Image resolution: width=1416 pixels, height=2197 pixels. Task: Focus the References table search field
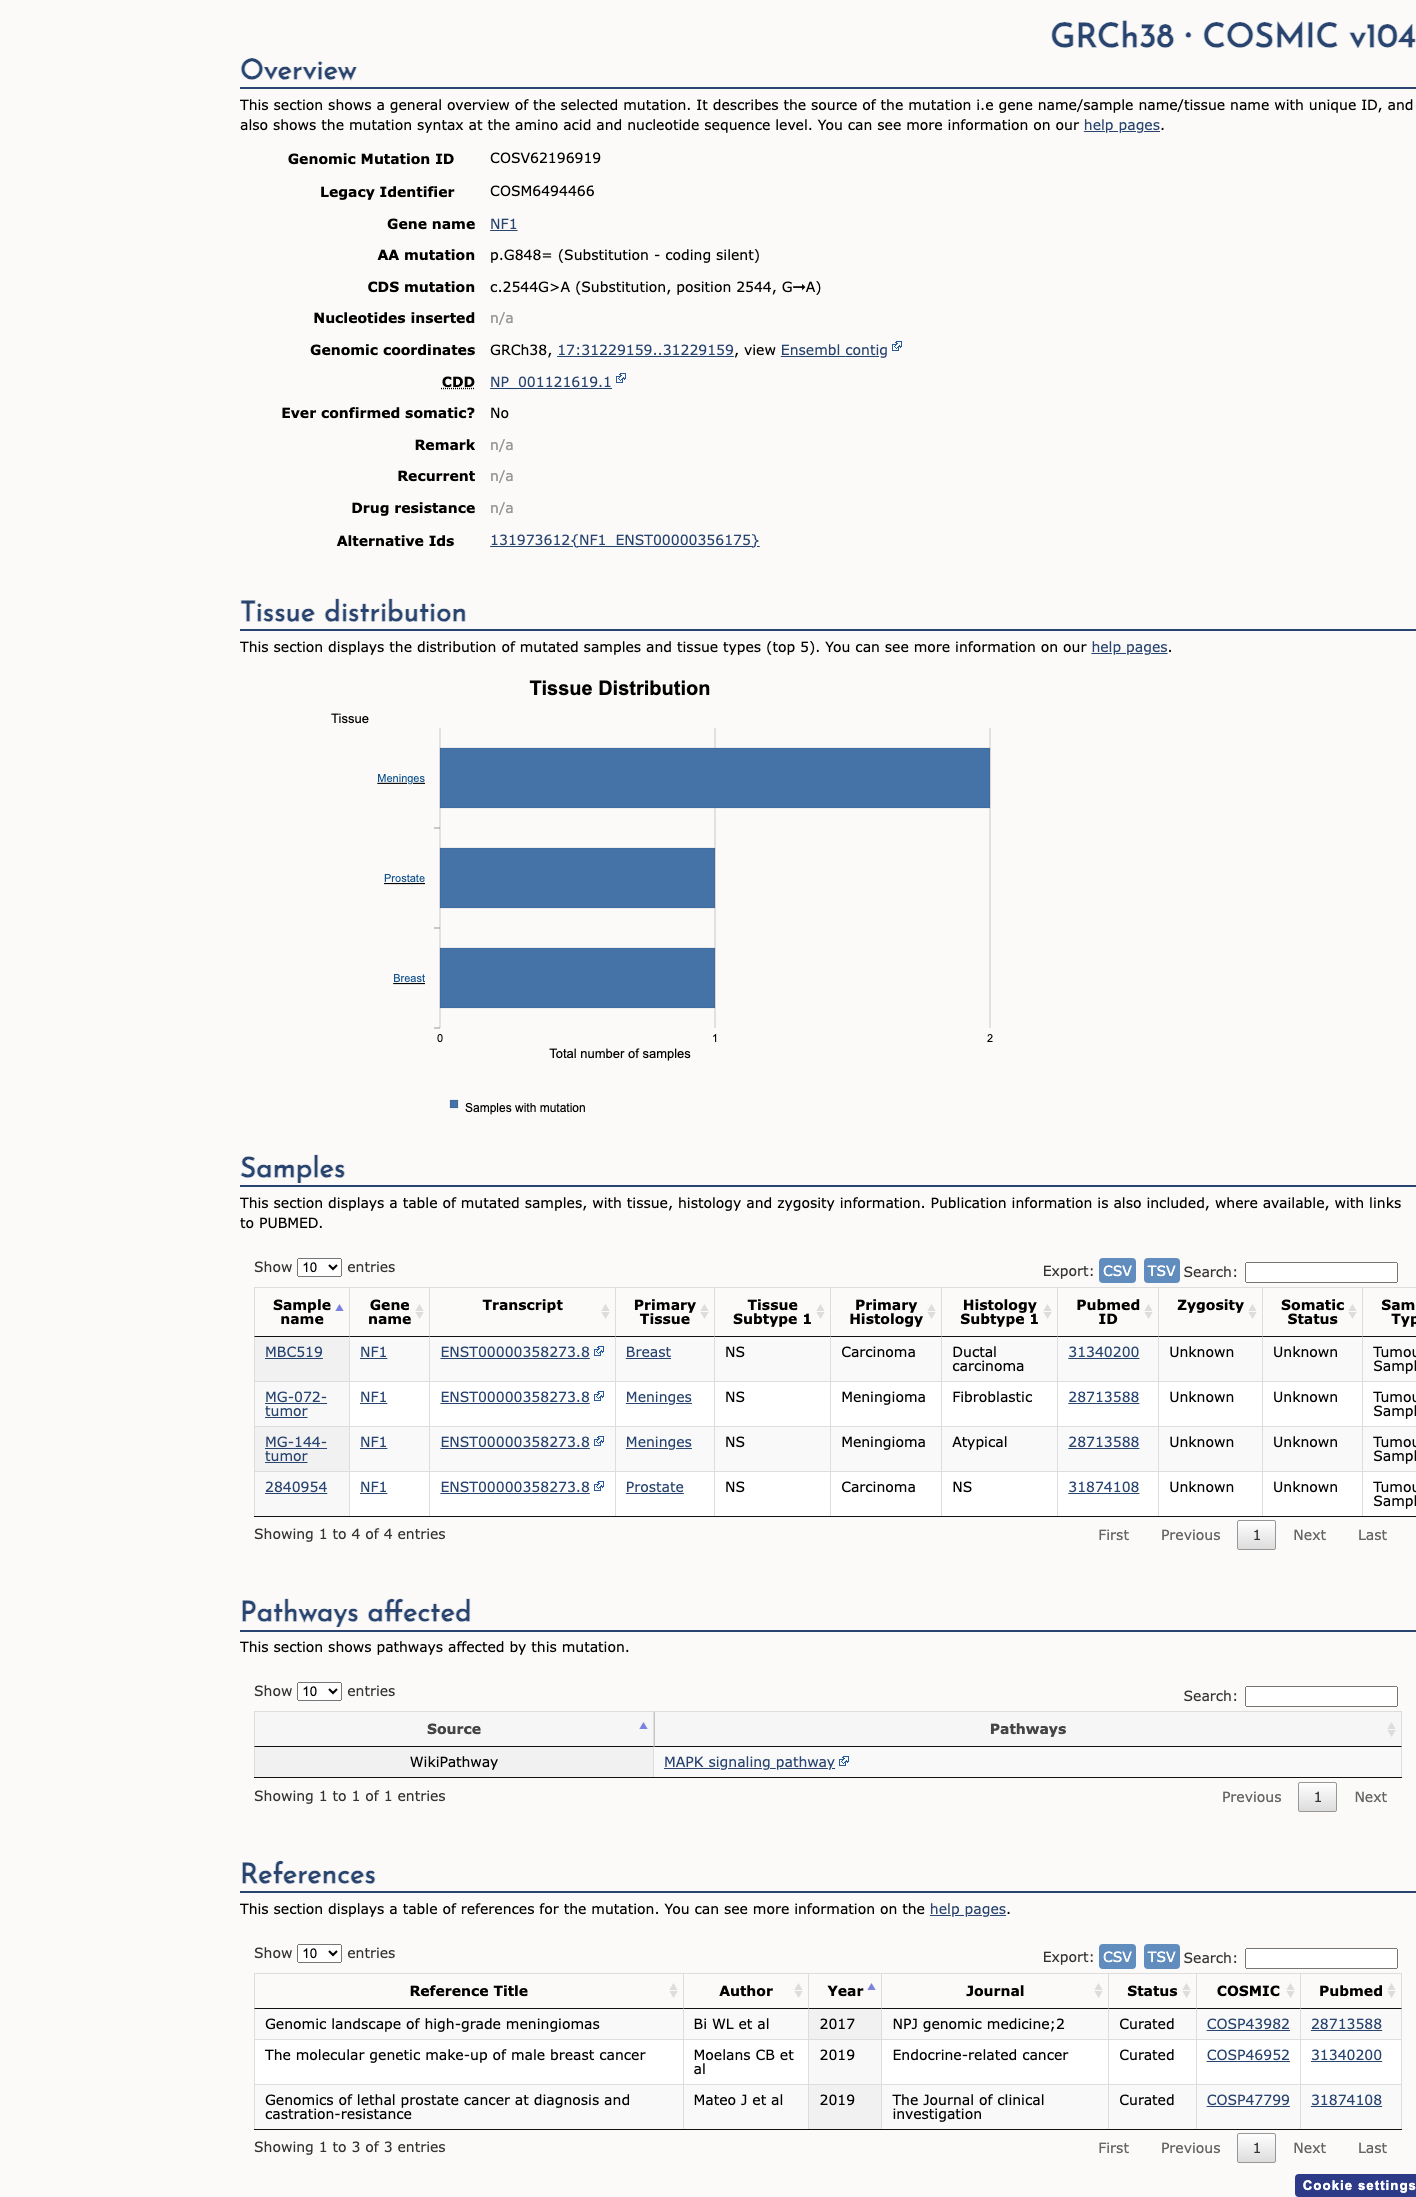[1321, 1958]
